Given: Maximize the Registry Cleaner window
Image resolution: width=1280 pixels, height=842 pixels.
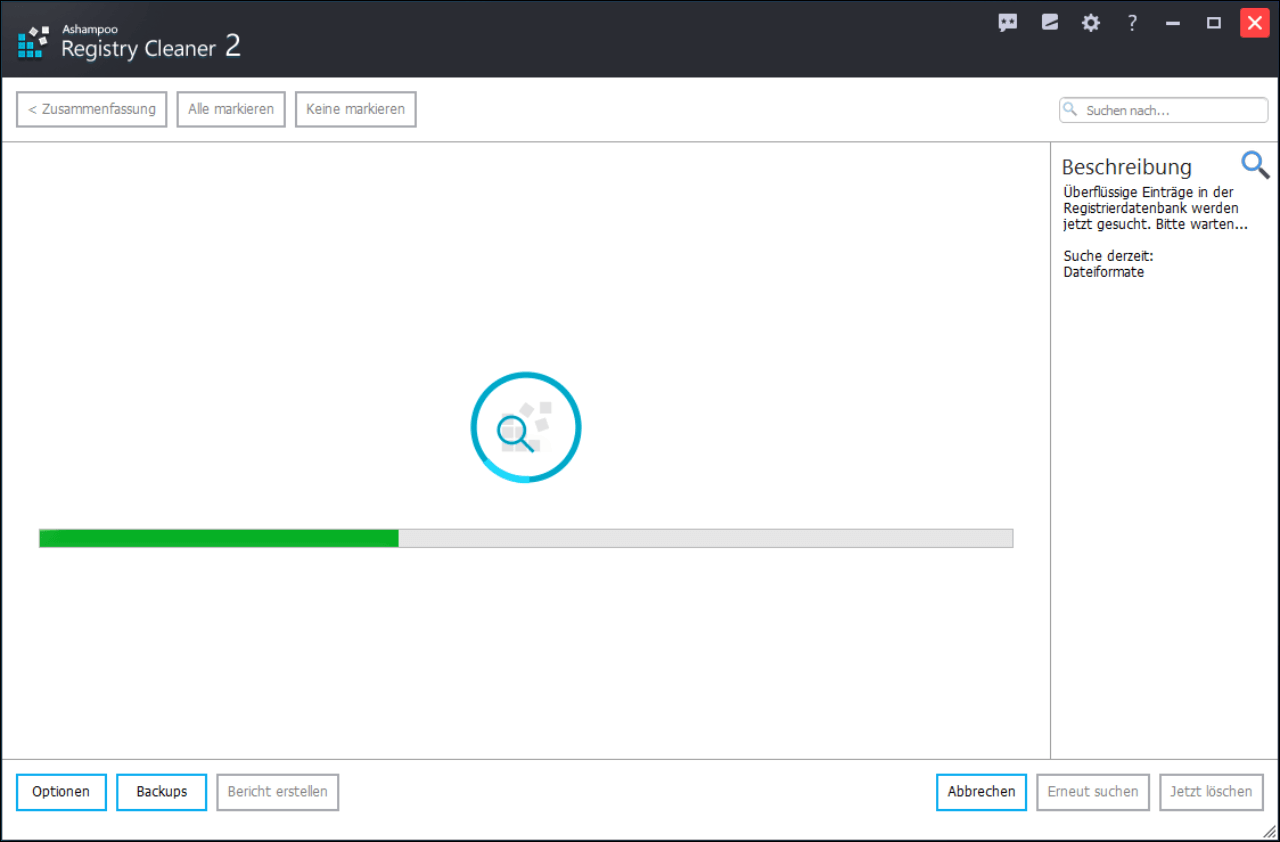Looking at the screenshot, I should (x=1214, y=23).
